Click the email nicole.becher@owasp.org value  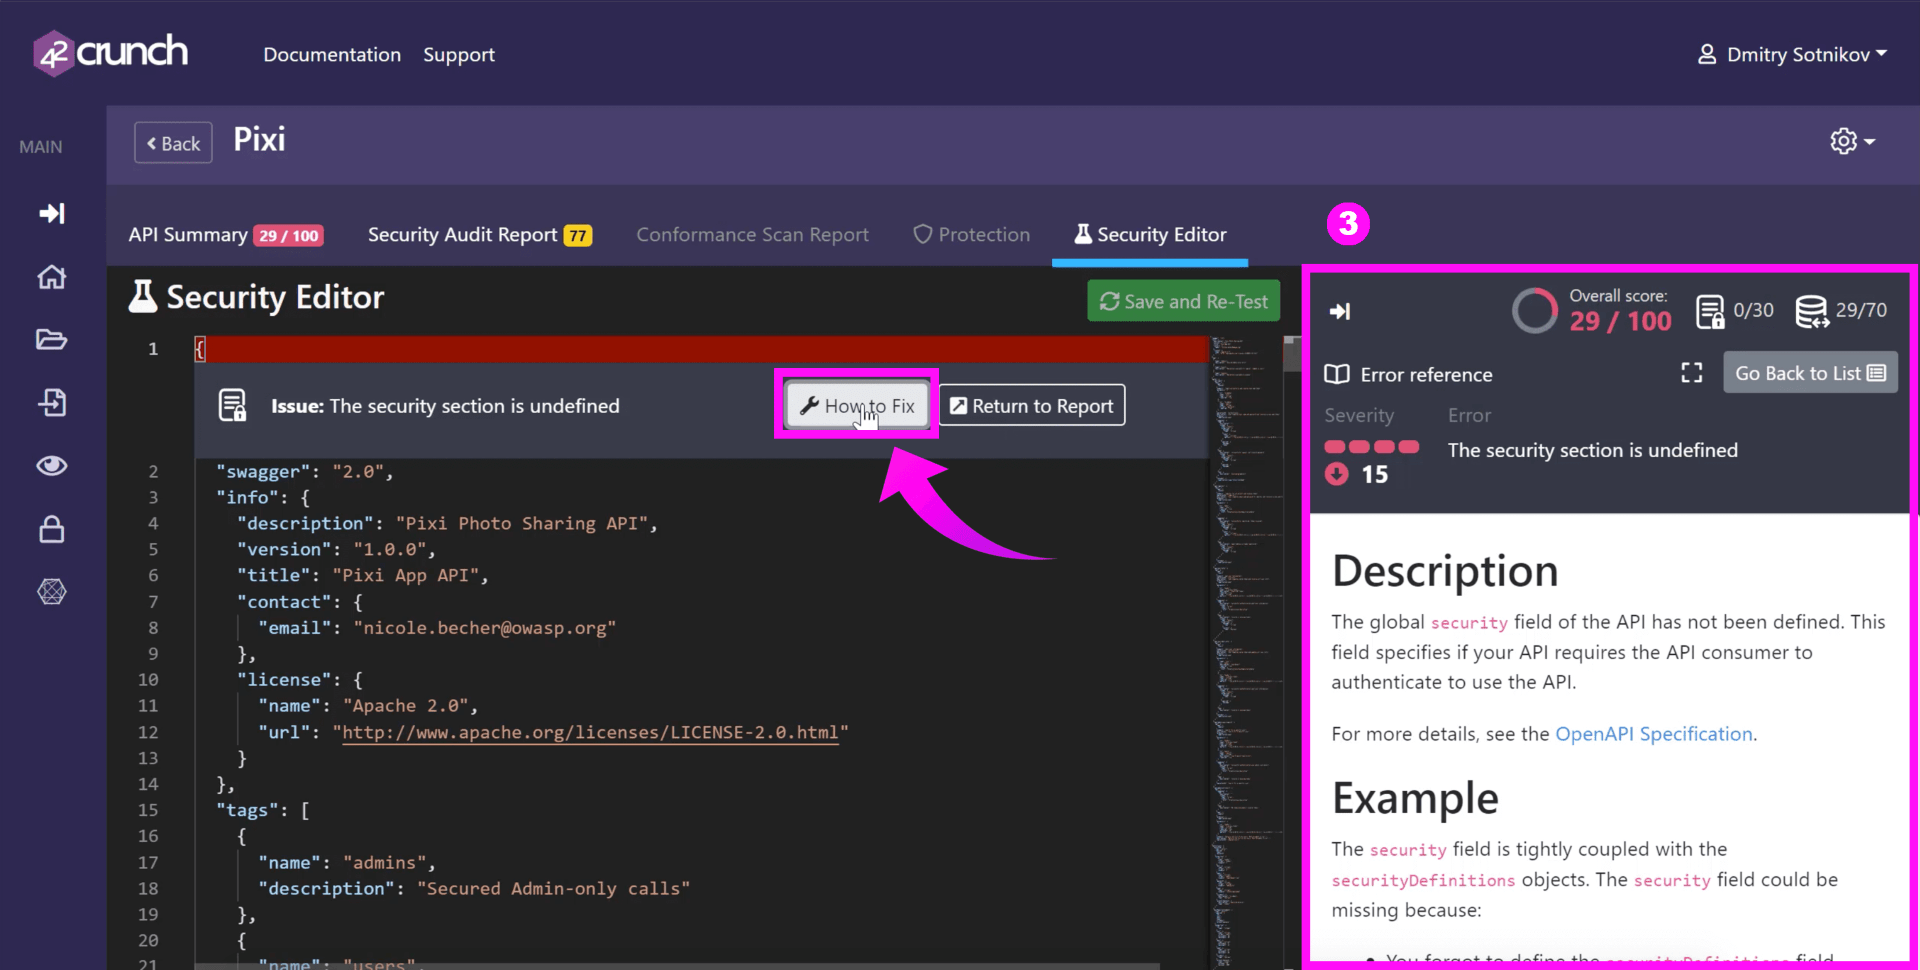[484, 628]
